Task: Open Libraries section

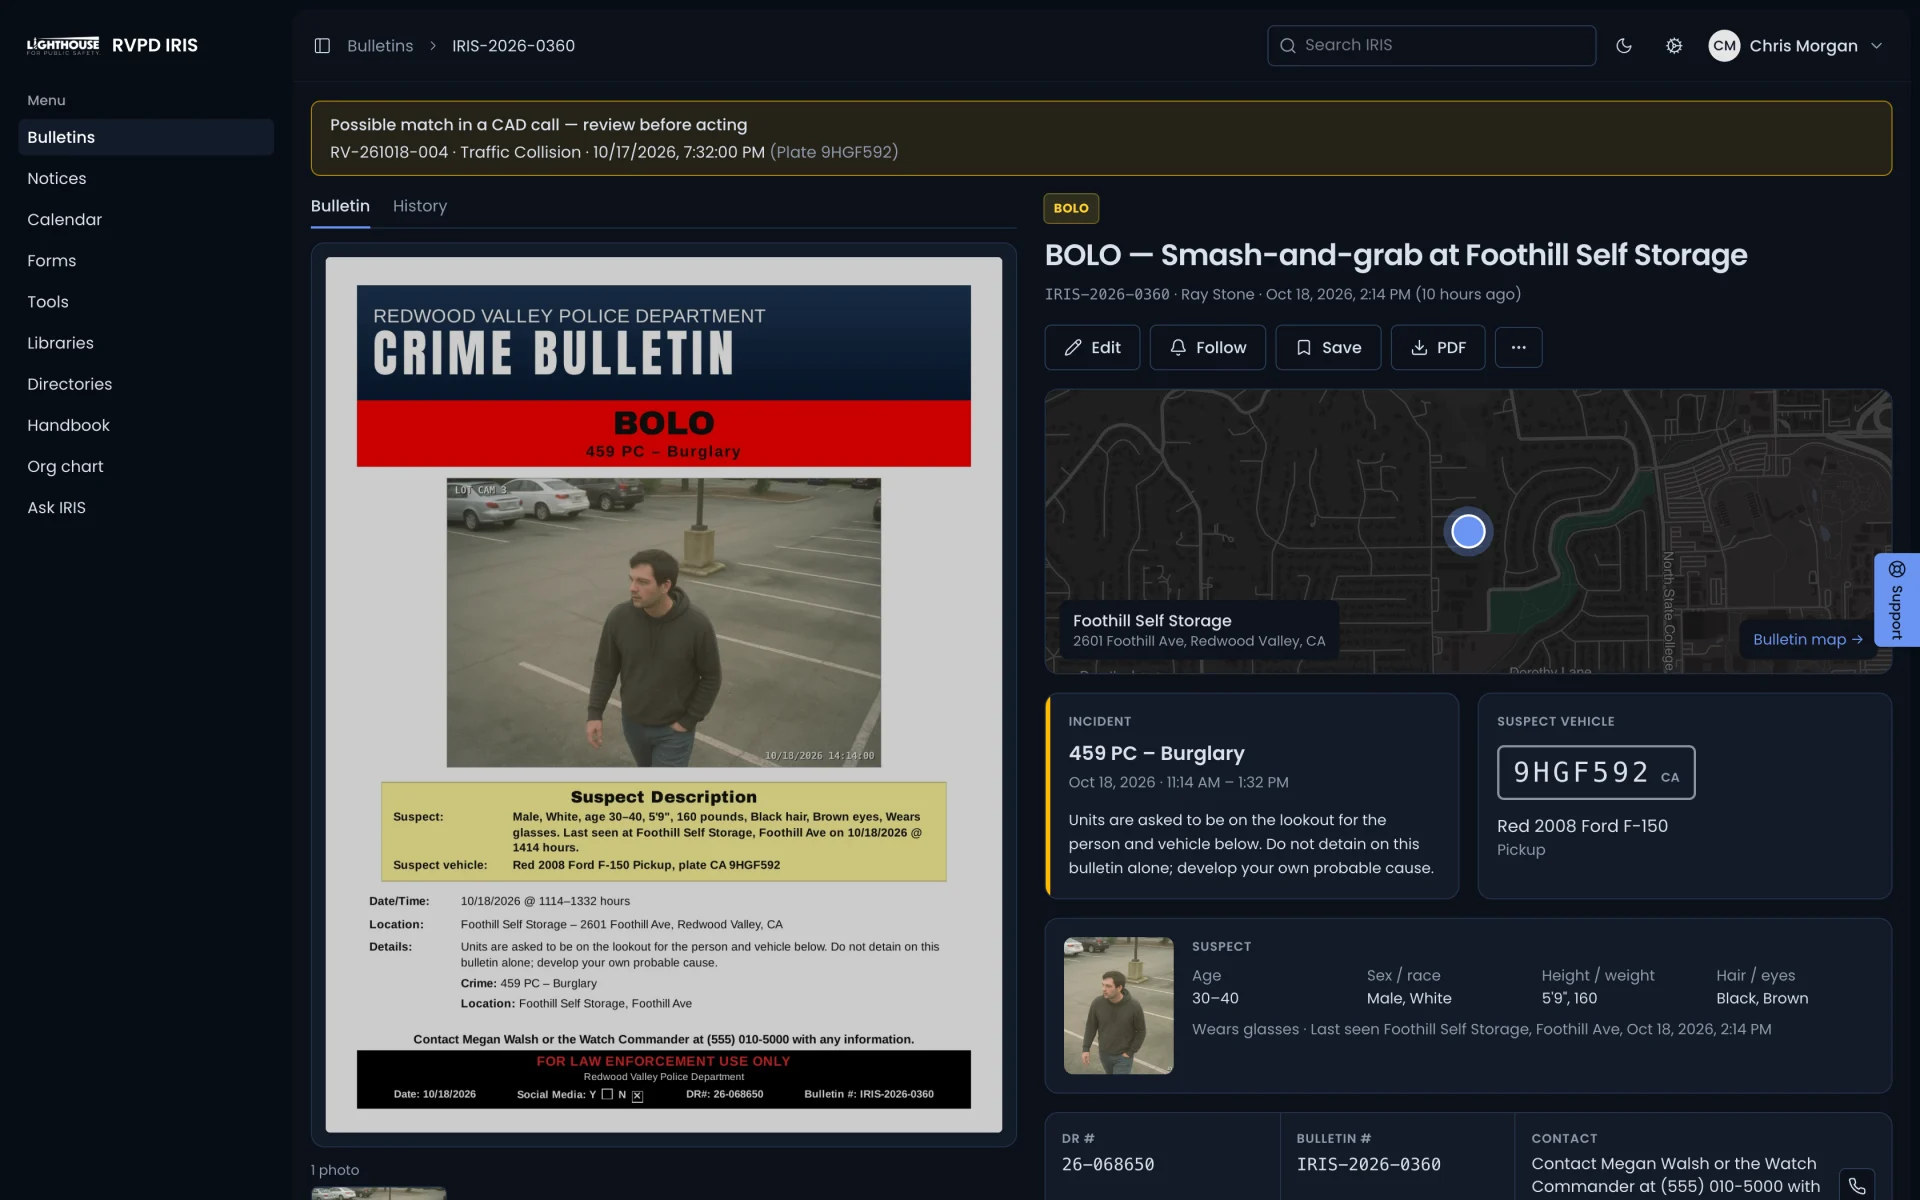Action: [146, 343]
